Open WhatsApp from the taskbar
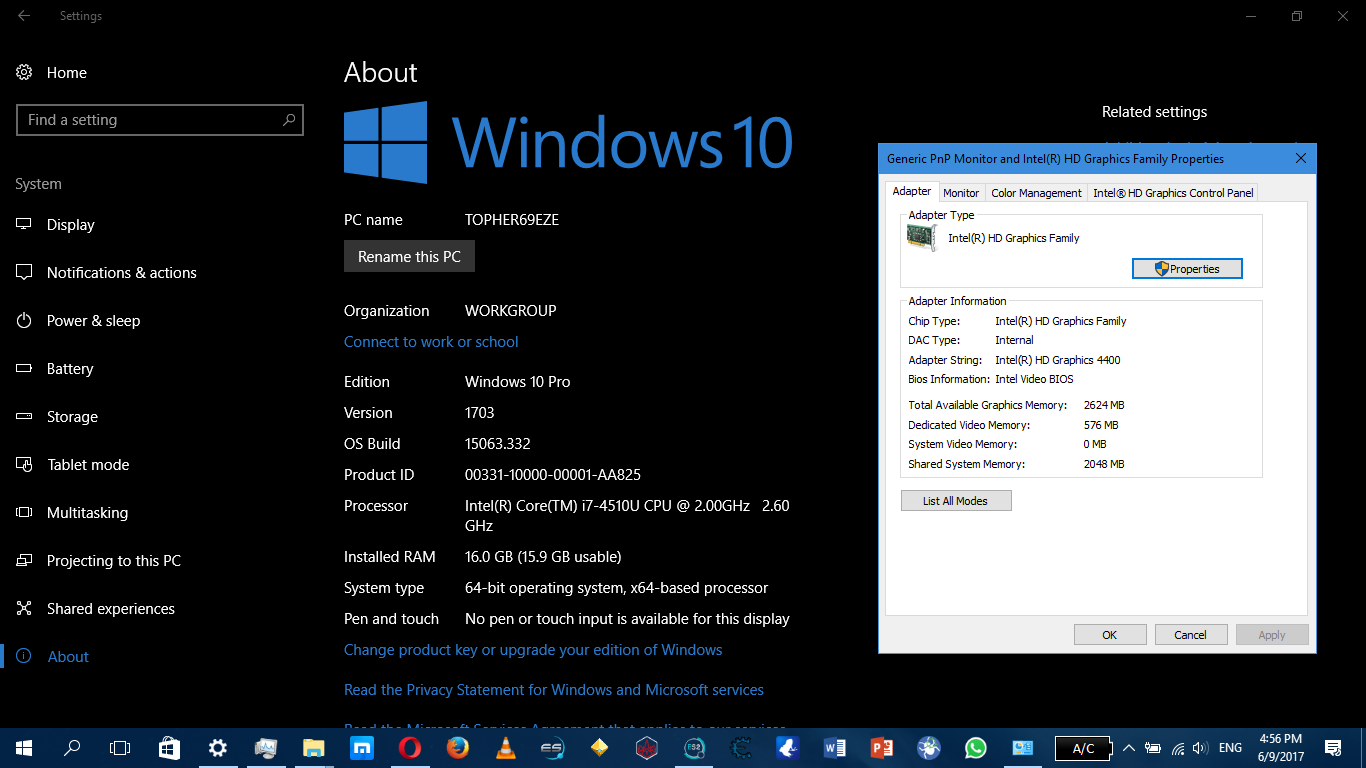The width and height of the screenshot is (1366, 768). click(976, 748)
